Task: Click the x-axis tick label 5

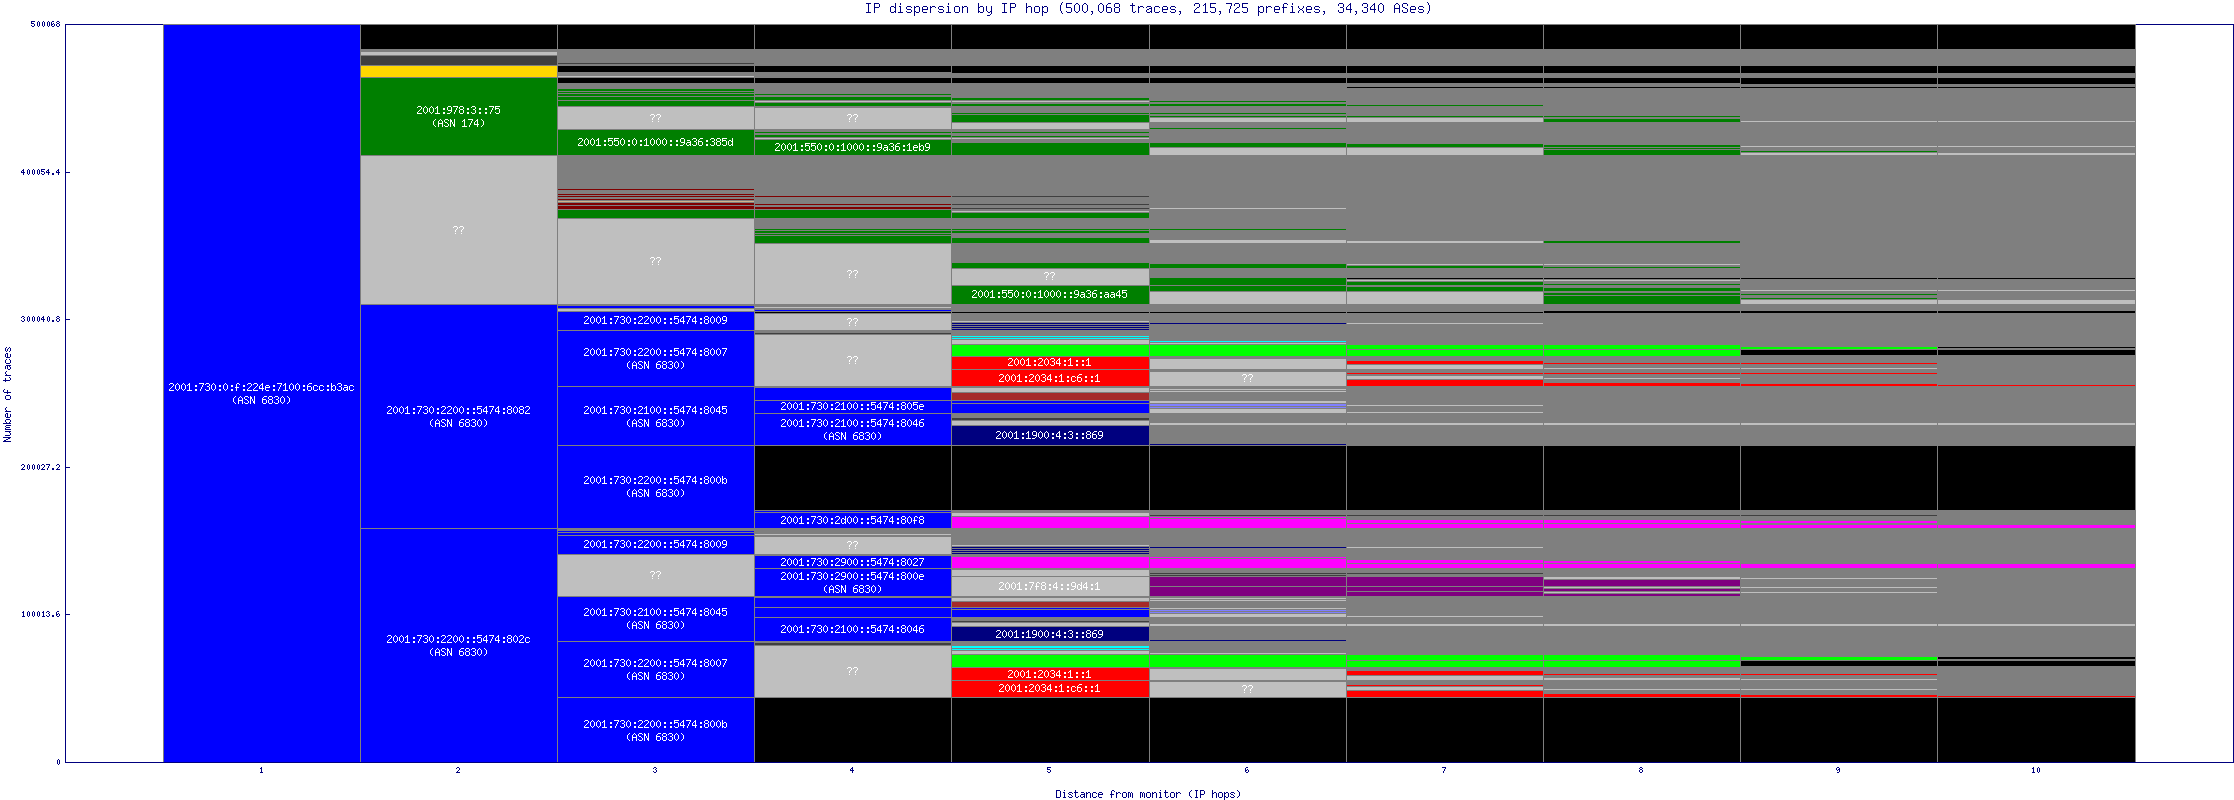Action: point(1049,770)
